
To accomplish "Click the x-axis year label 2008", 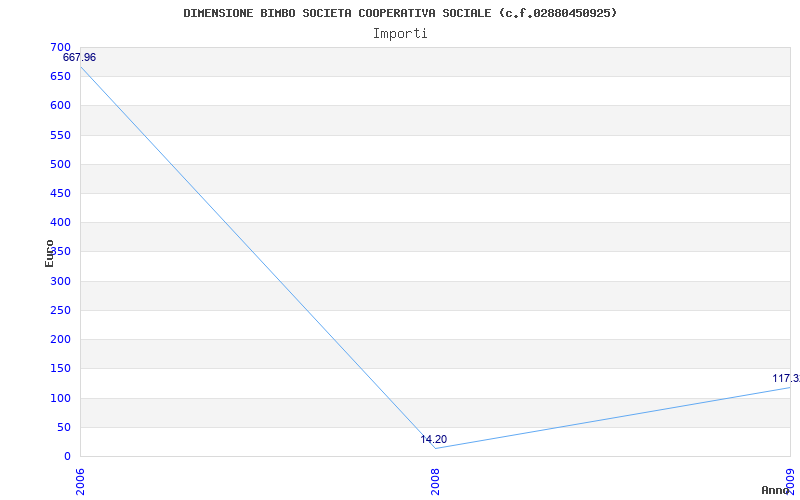I will coord(435,482).
